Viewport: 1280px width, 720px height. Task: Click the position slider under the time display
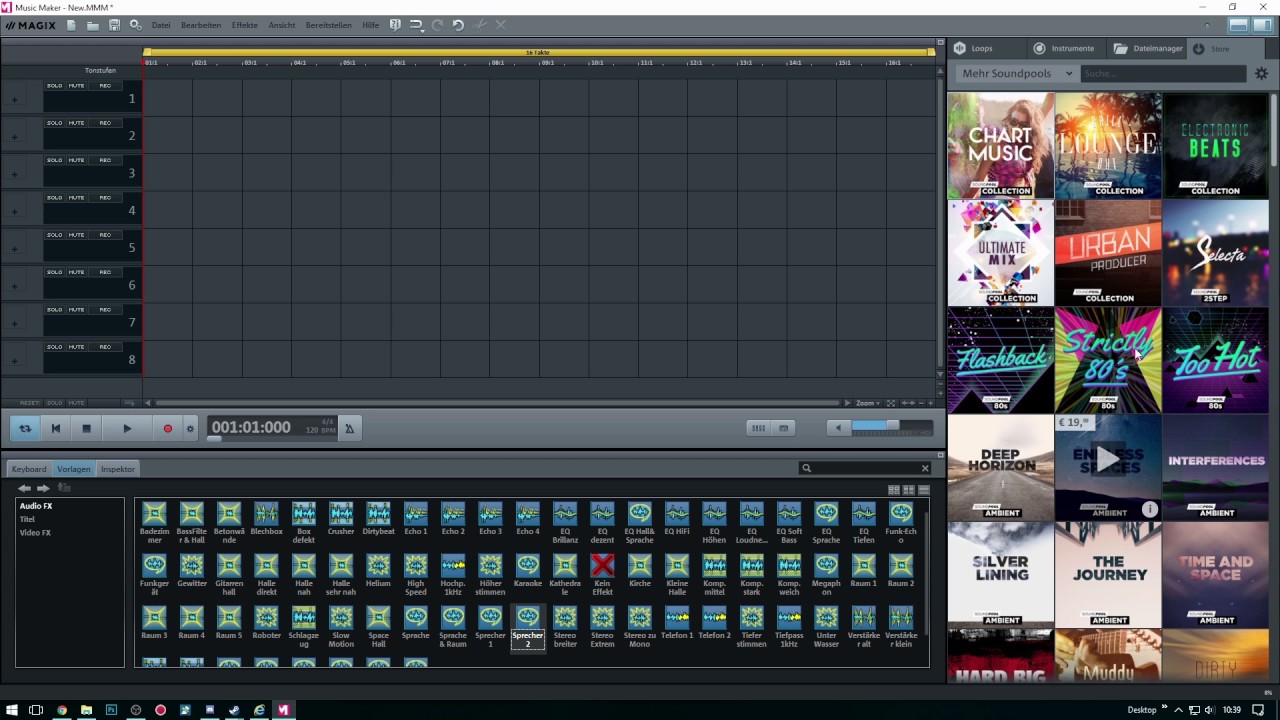click(214, 439)
